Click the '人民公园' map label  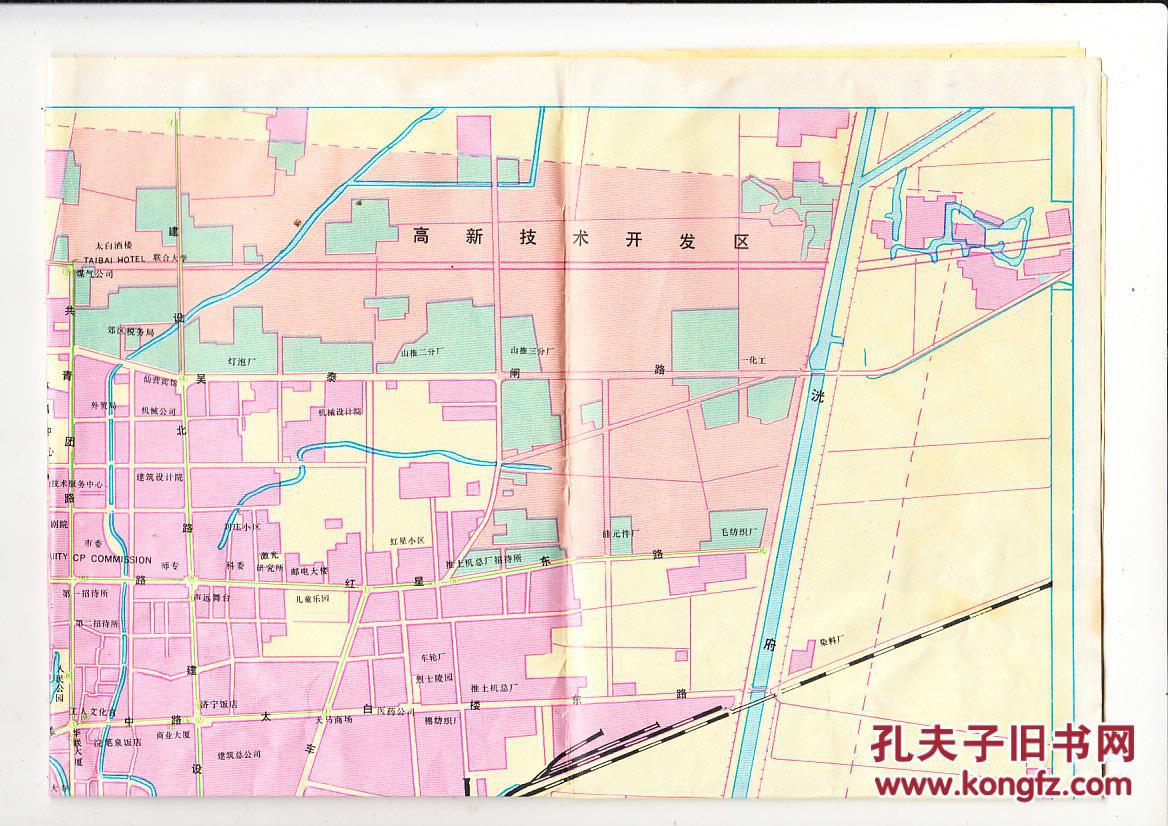[60, 685]
